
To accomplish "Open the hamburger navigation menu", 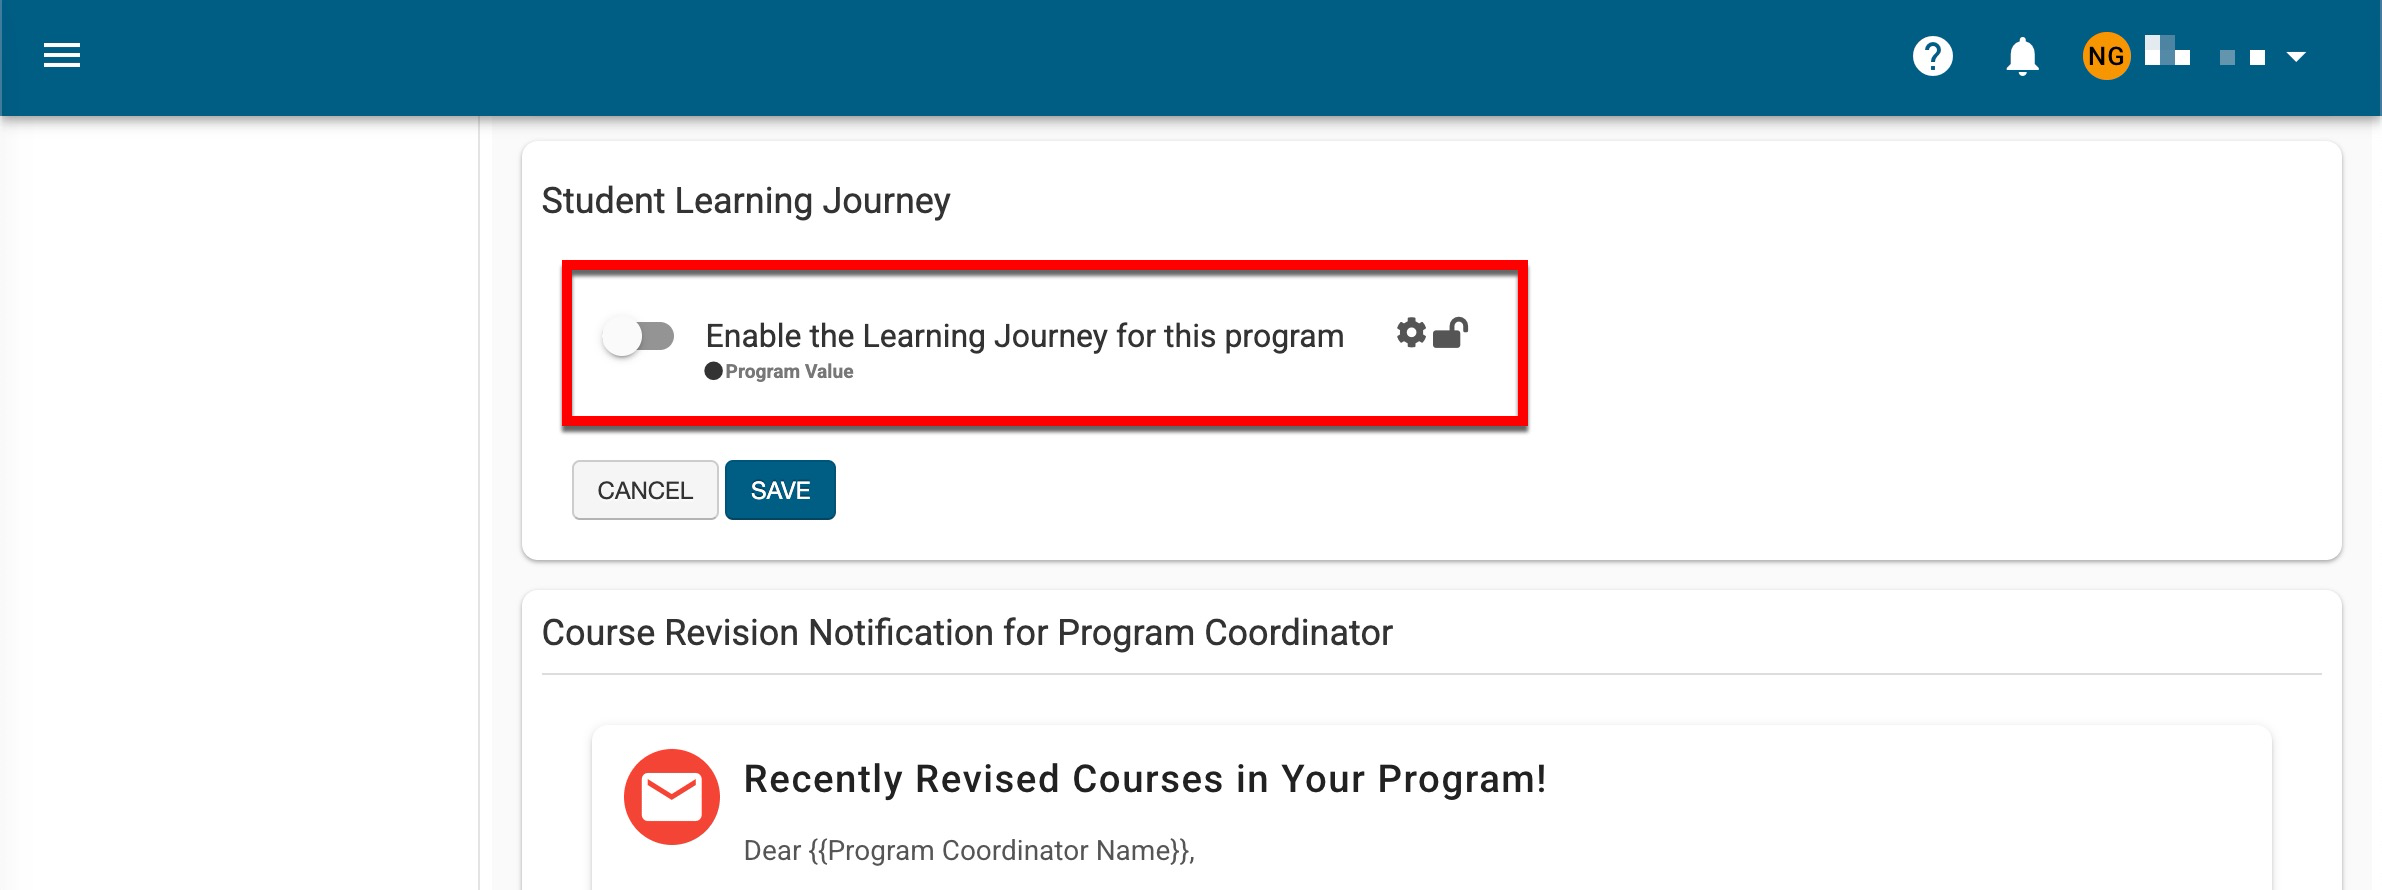I will (x=62, y=56).
